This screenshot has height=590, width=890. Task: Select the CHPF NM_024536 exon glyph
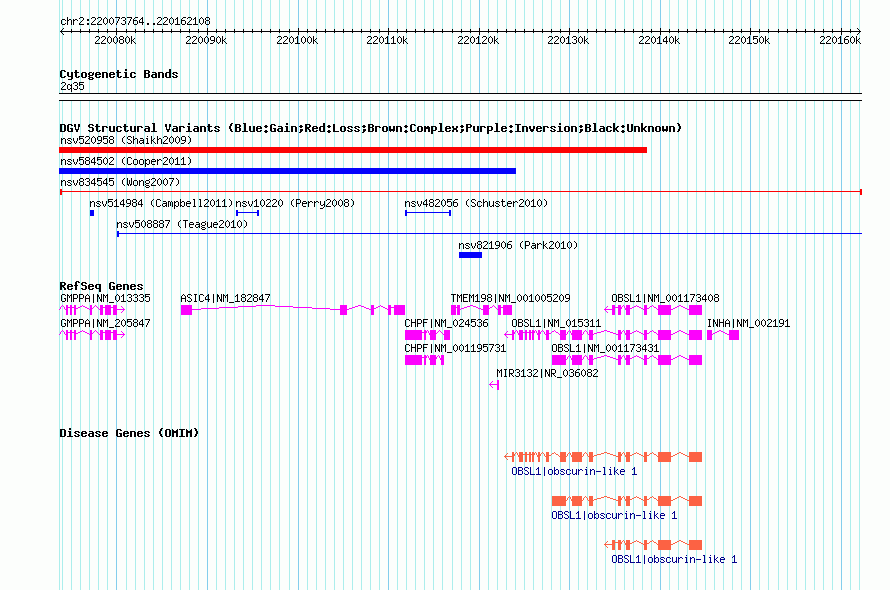(427, 335)
